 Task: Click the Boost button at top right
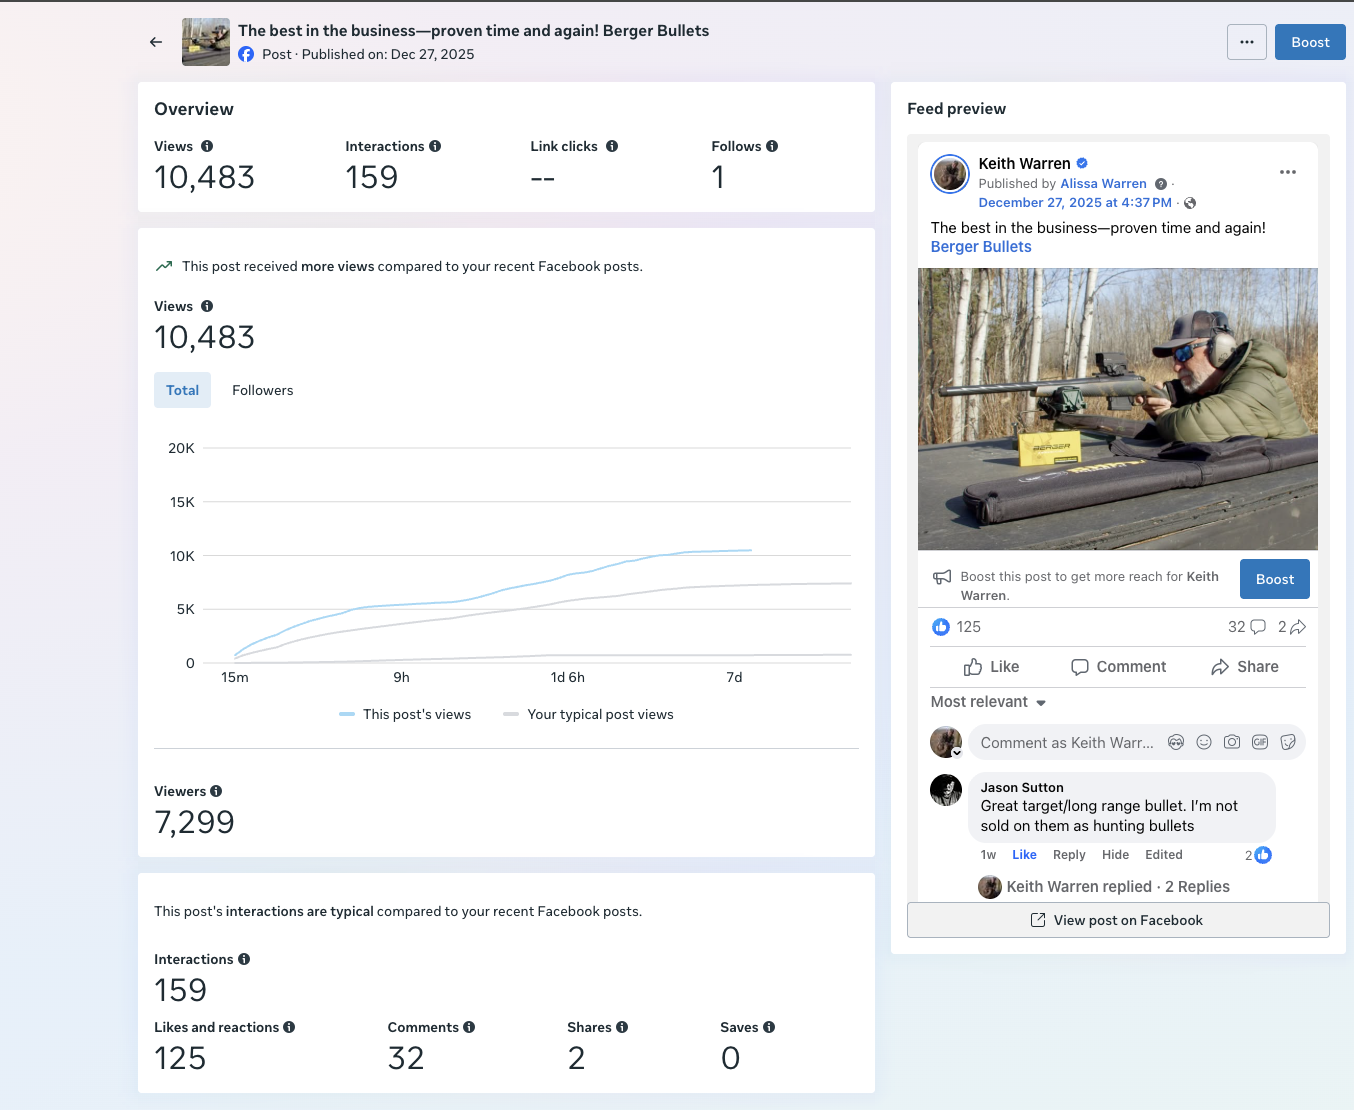tap(1310, 42)
